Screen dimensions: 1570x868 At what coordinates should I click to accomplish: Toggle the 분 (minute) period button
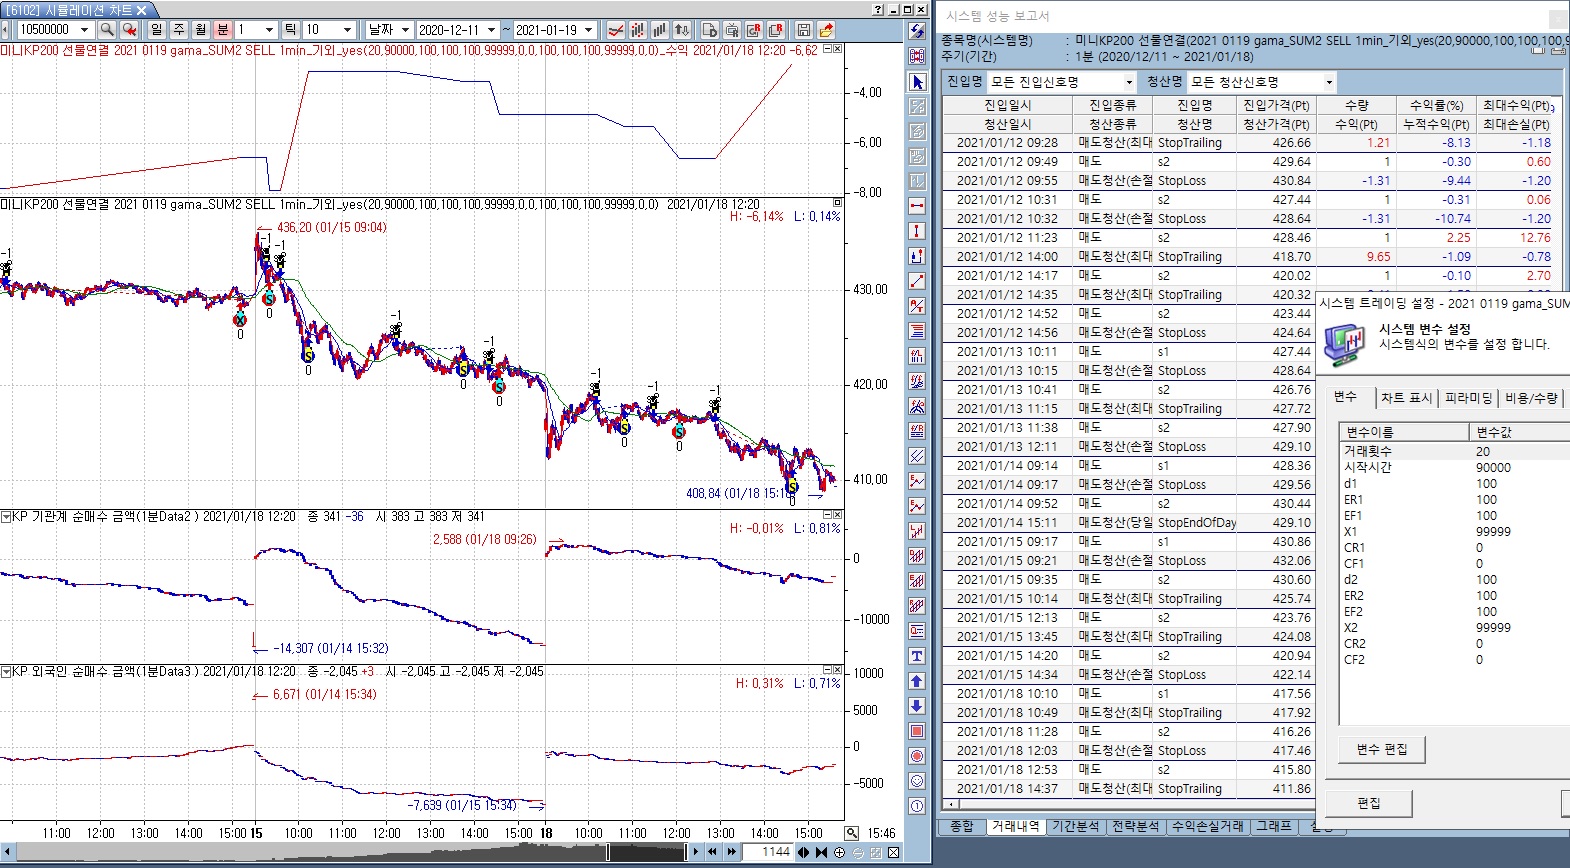click(222, 30)
